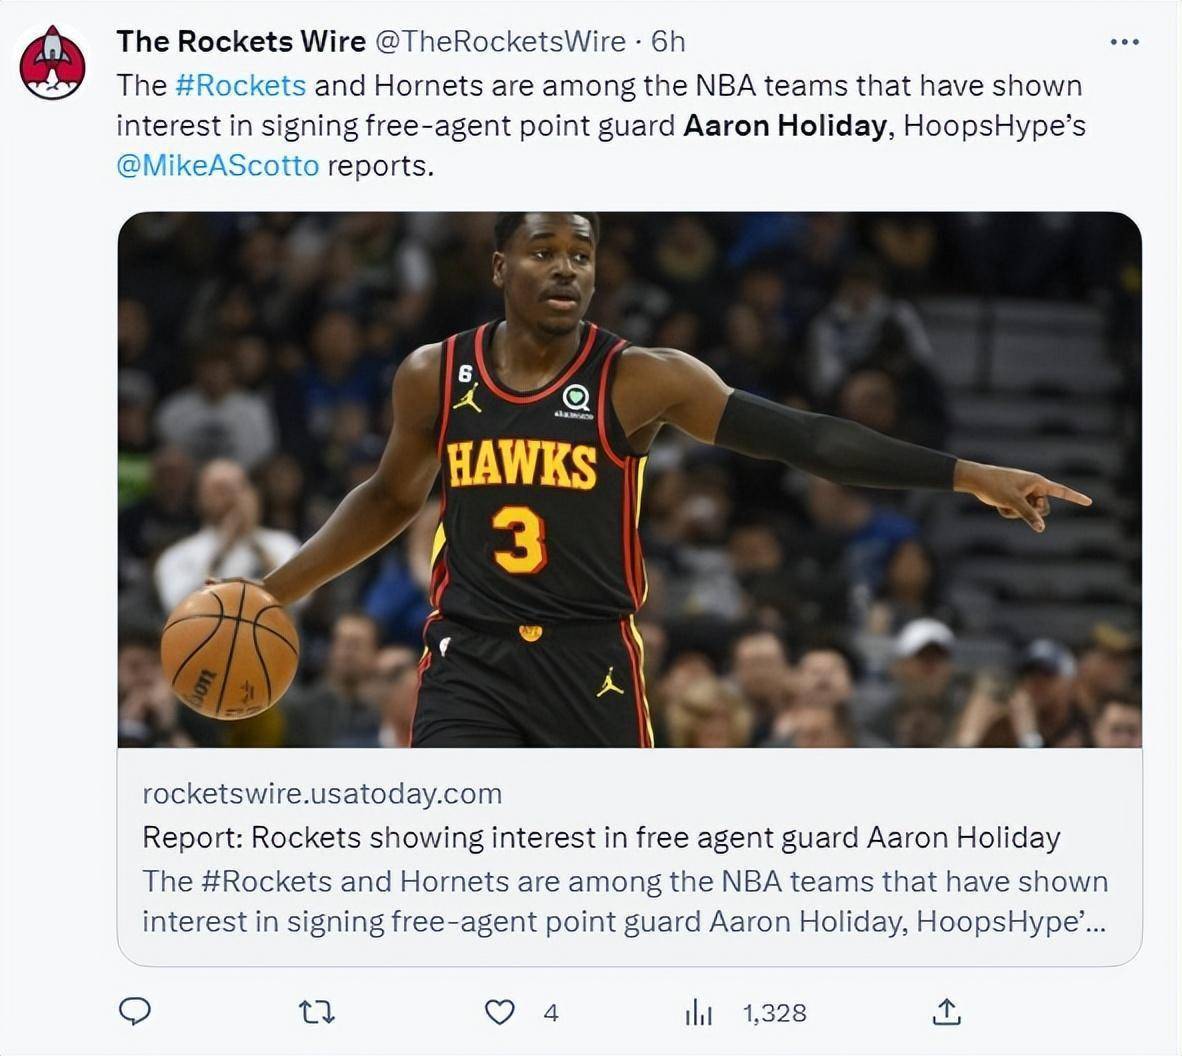Click the link card description text

coord(625,901)
